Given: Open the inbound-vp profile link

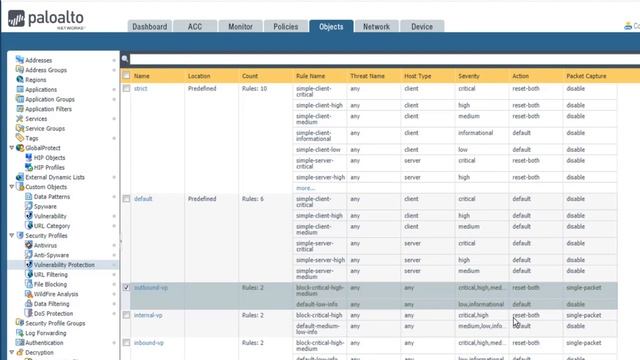Looking at the screenshot, I should (x=149, y=342).
